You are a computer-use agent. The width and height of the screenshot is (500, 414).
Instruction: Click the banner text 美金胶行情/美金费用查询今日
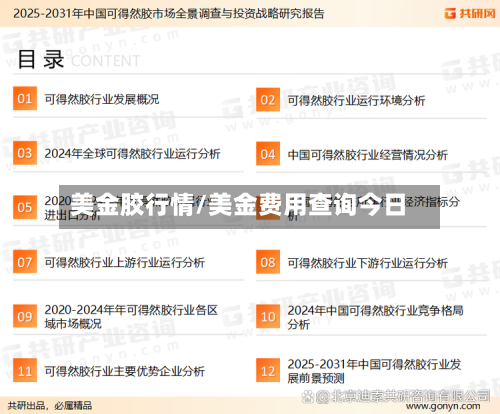[239, 205]
